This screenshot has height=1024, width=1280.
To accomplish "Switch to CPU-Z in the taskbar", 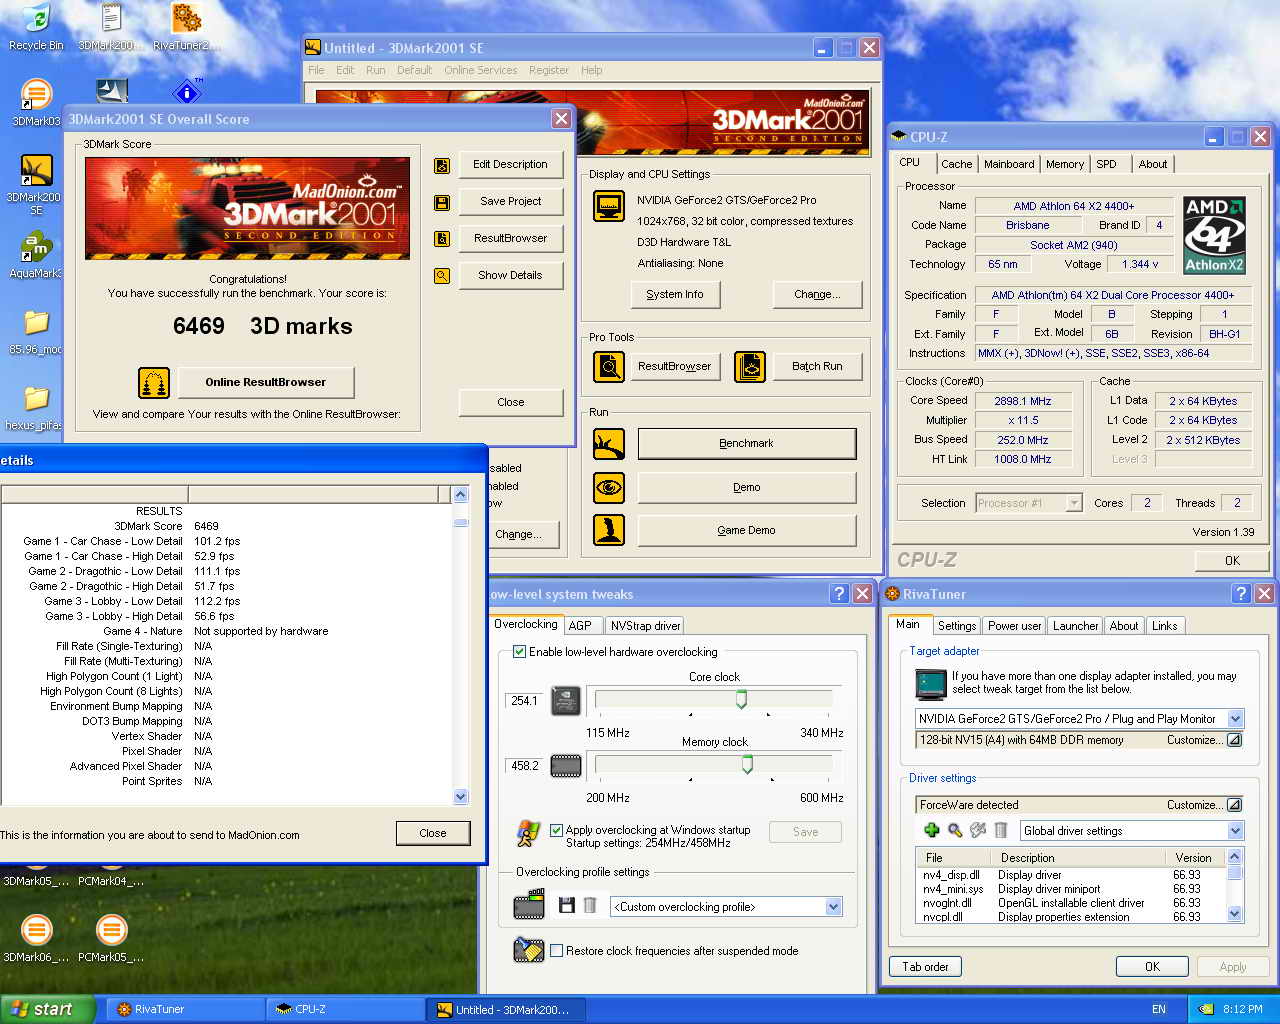I will 344,1009.
